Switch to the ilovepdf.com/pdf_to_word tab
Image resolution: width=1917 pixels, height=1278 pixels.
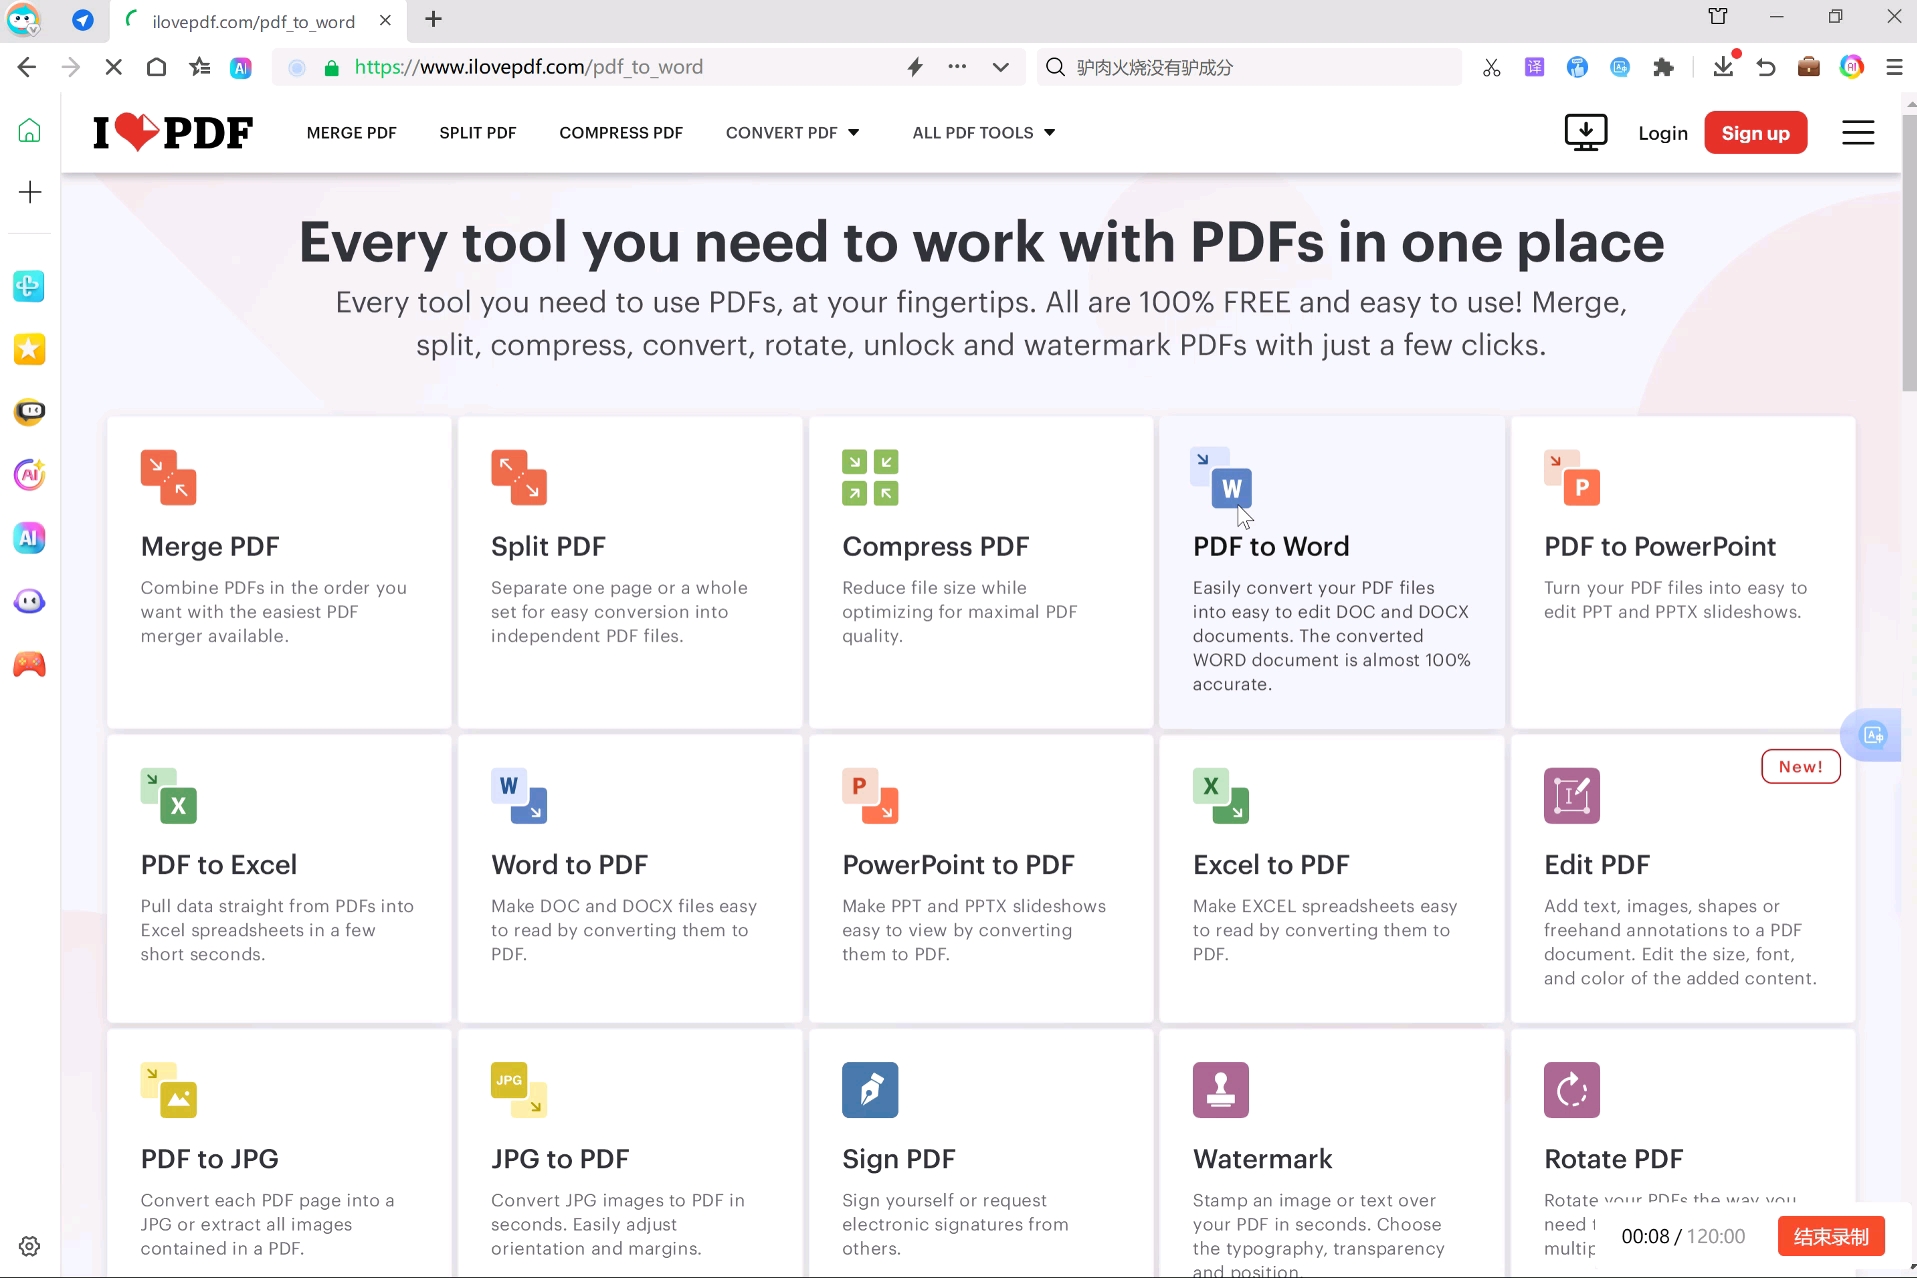254,21
